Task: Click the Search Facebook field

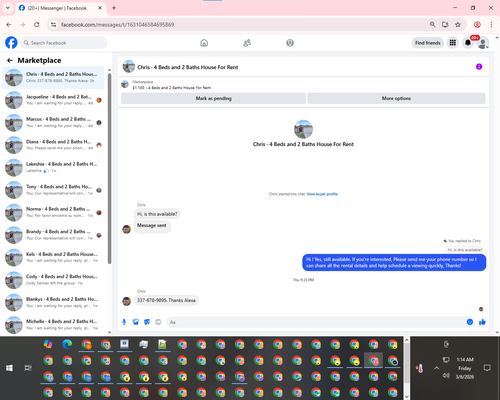Action: click(x=64, y=43)
